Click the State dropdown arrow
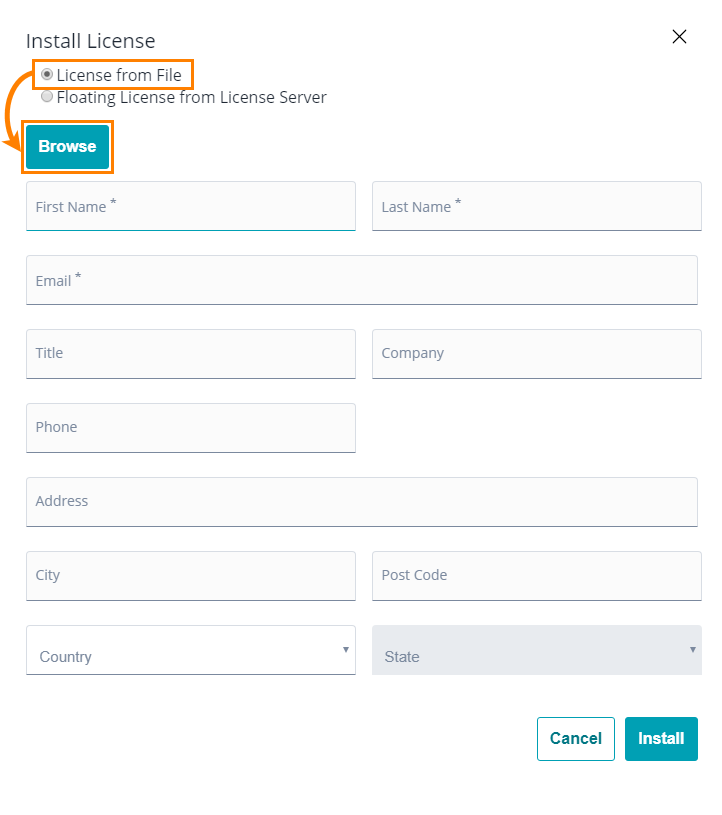Viewport: 722px width, 815px height. point(692,650)
